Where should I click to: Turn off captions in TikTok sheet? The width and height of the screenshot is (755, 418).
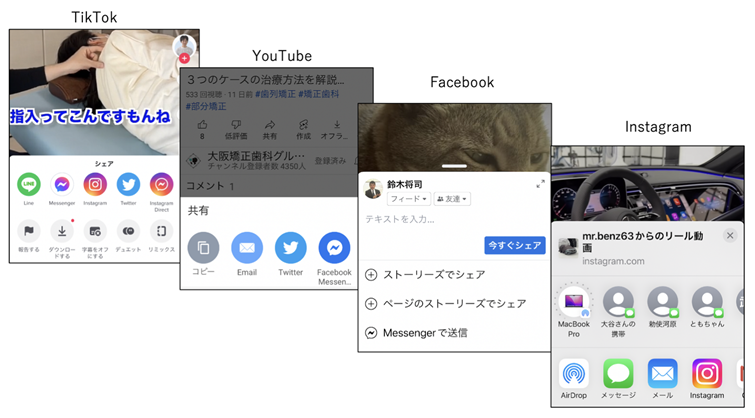point(95,232)
